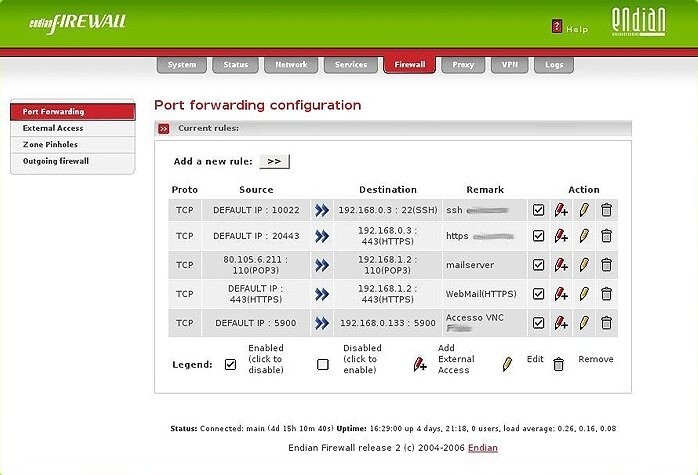Screen dimensions: 698x475
Task: Open the Status tab
Action: pos(235,65)
